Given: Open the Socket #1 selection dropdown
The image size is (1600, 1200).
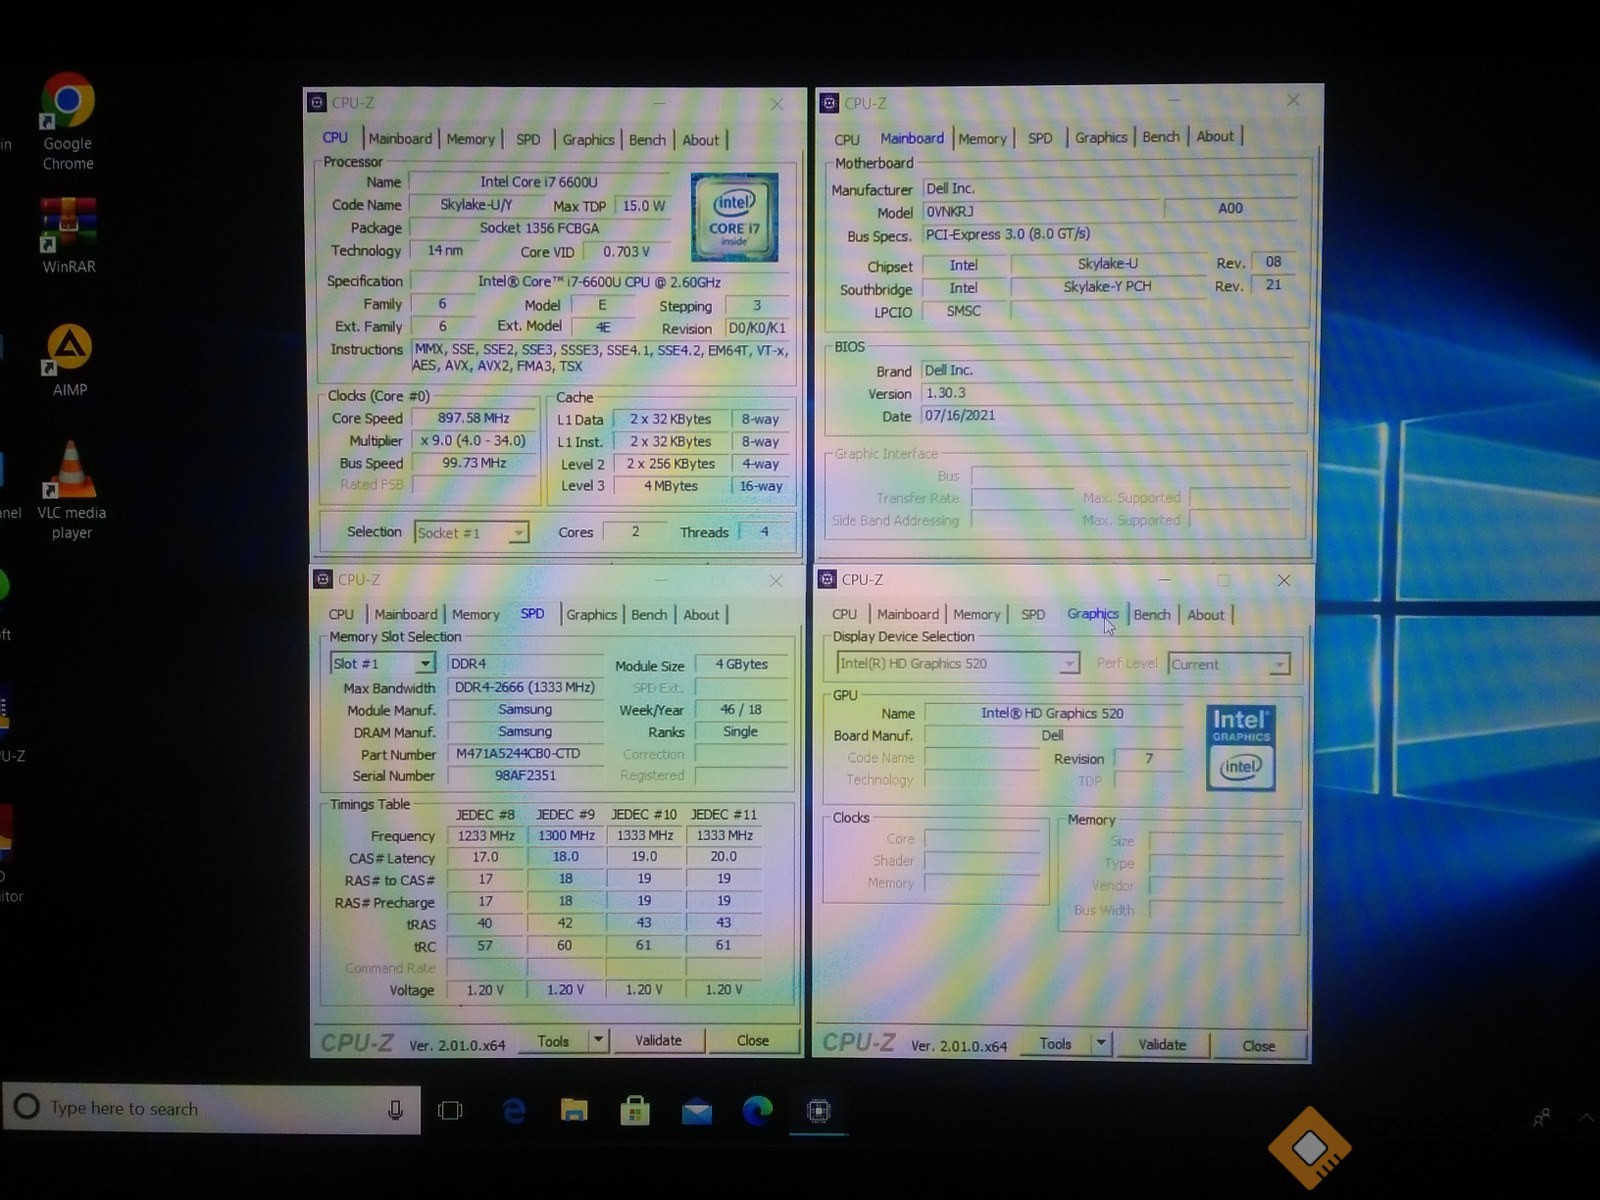Looking at the screenshot, I should point(471,533).
